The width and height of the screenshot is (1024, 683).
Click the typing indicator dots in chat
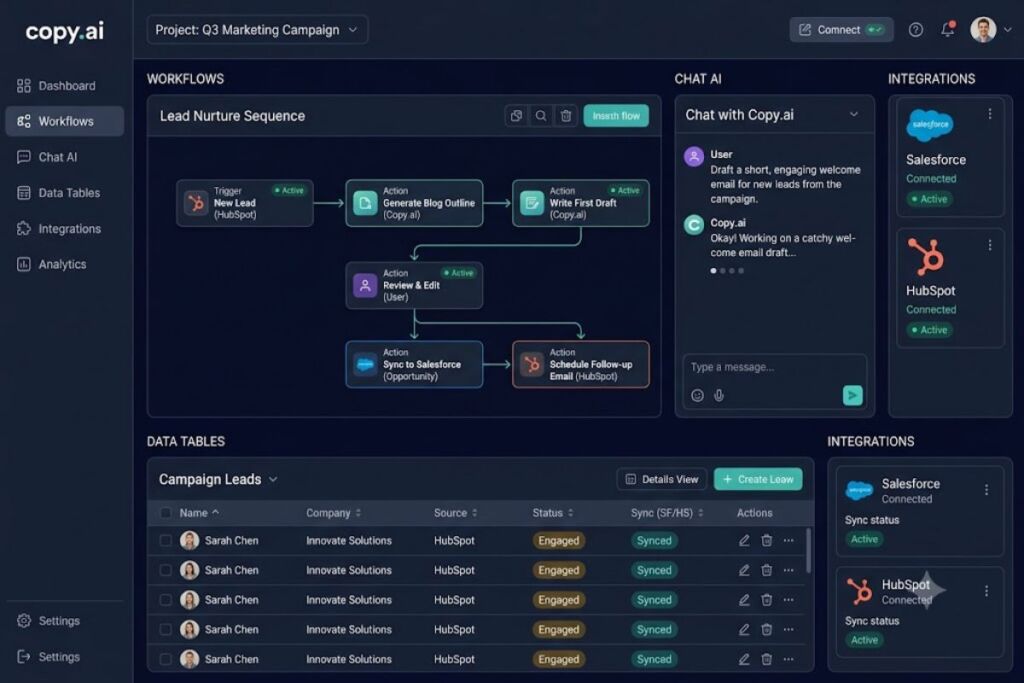[727, 270]
